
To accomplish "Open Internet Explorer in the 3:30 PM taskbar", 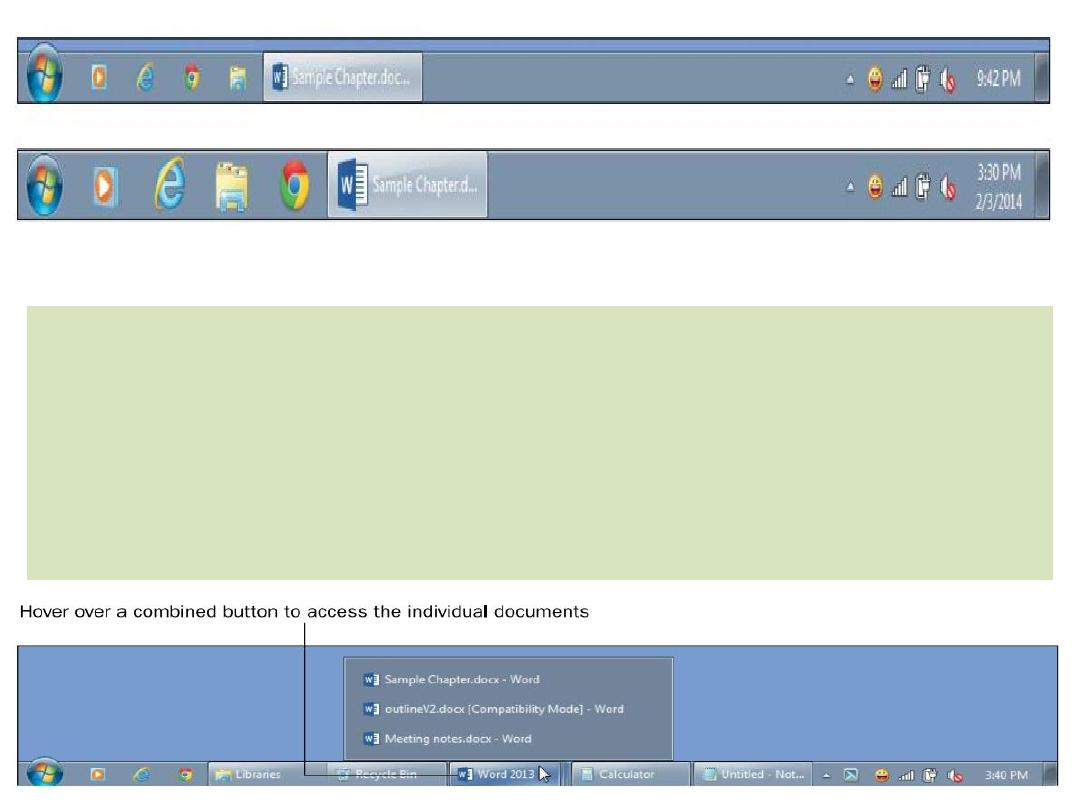I will click(x=169, y=184).
